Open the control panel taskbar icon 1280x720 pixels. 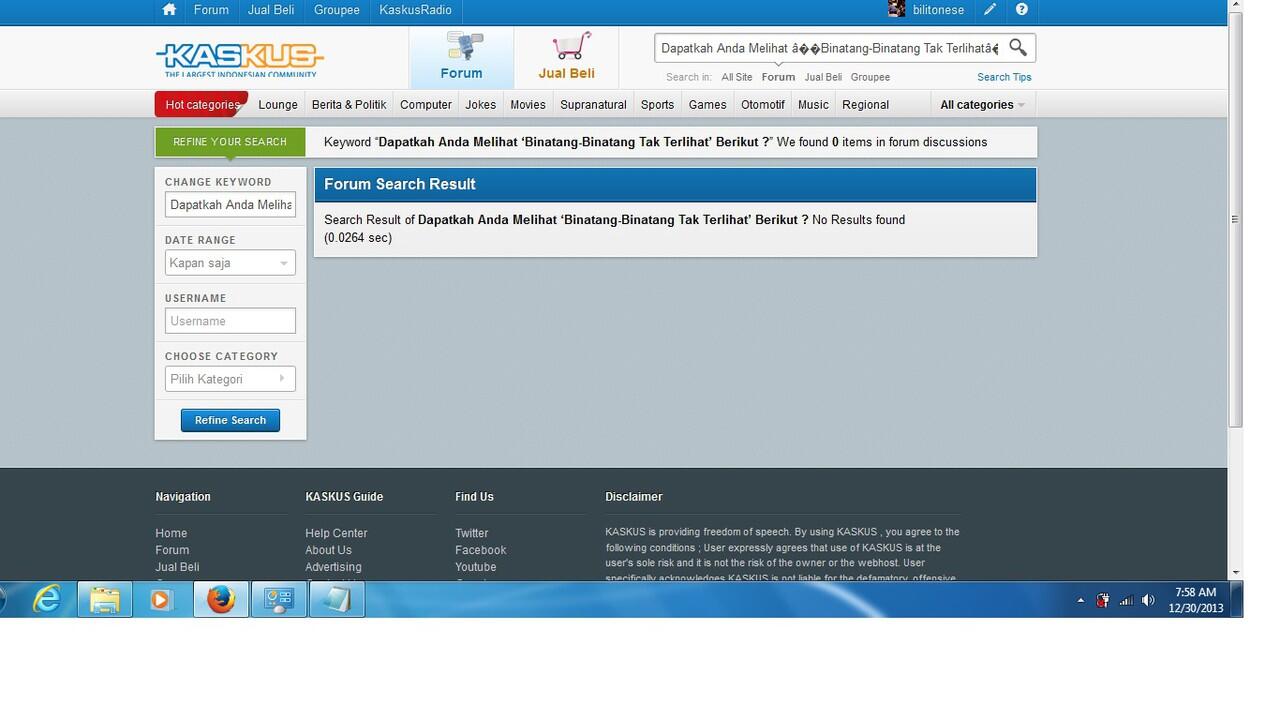click(x=278, y=599)
